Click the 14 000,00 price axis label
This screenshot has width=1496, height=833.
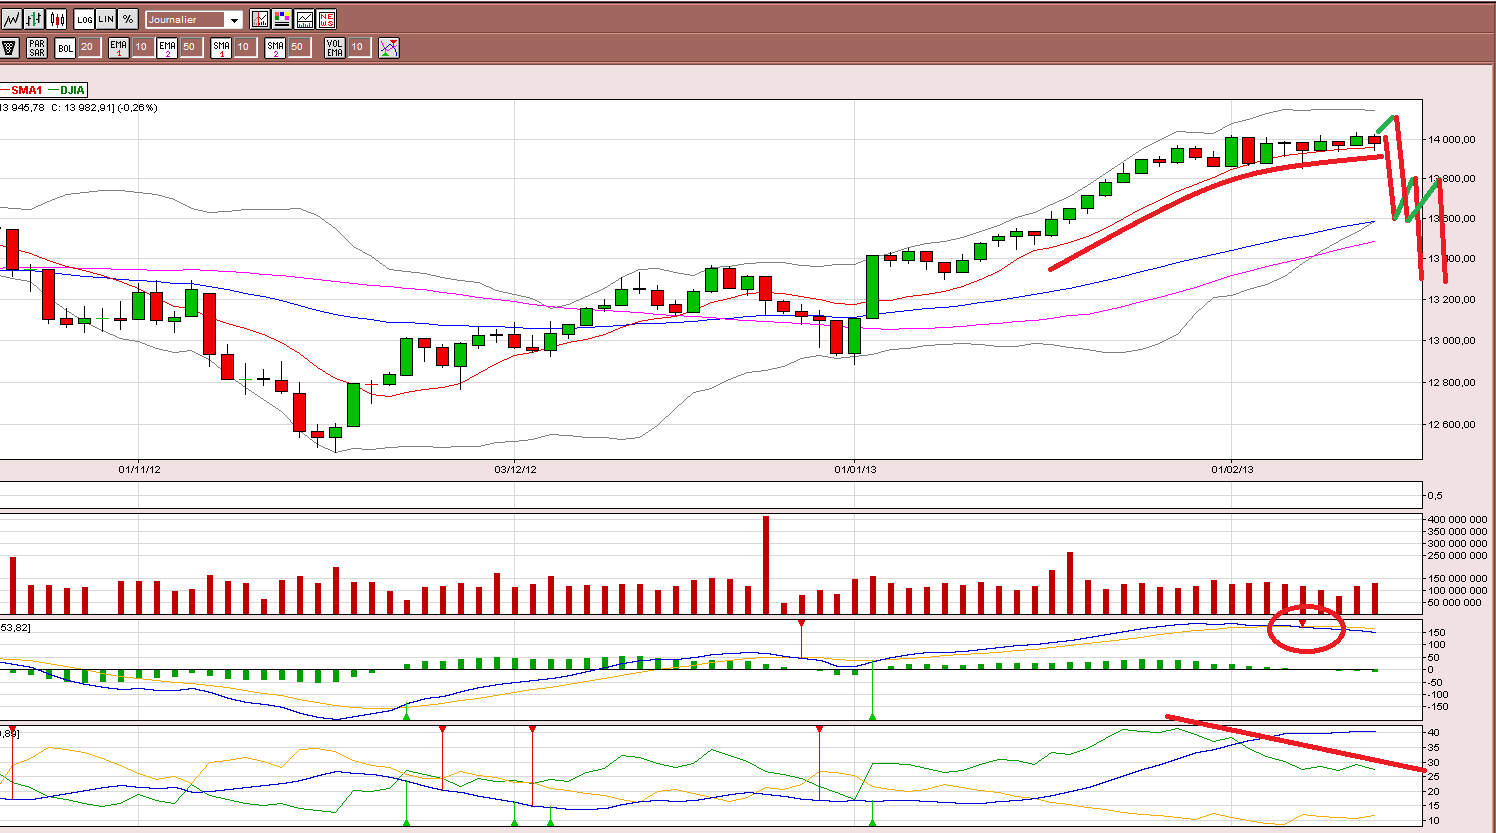(x=1450, y=140)
